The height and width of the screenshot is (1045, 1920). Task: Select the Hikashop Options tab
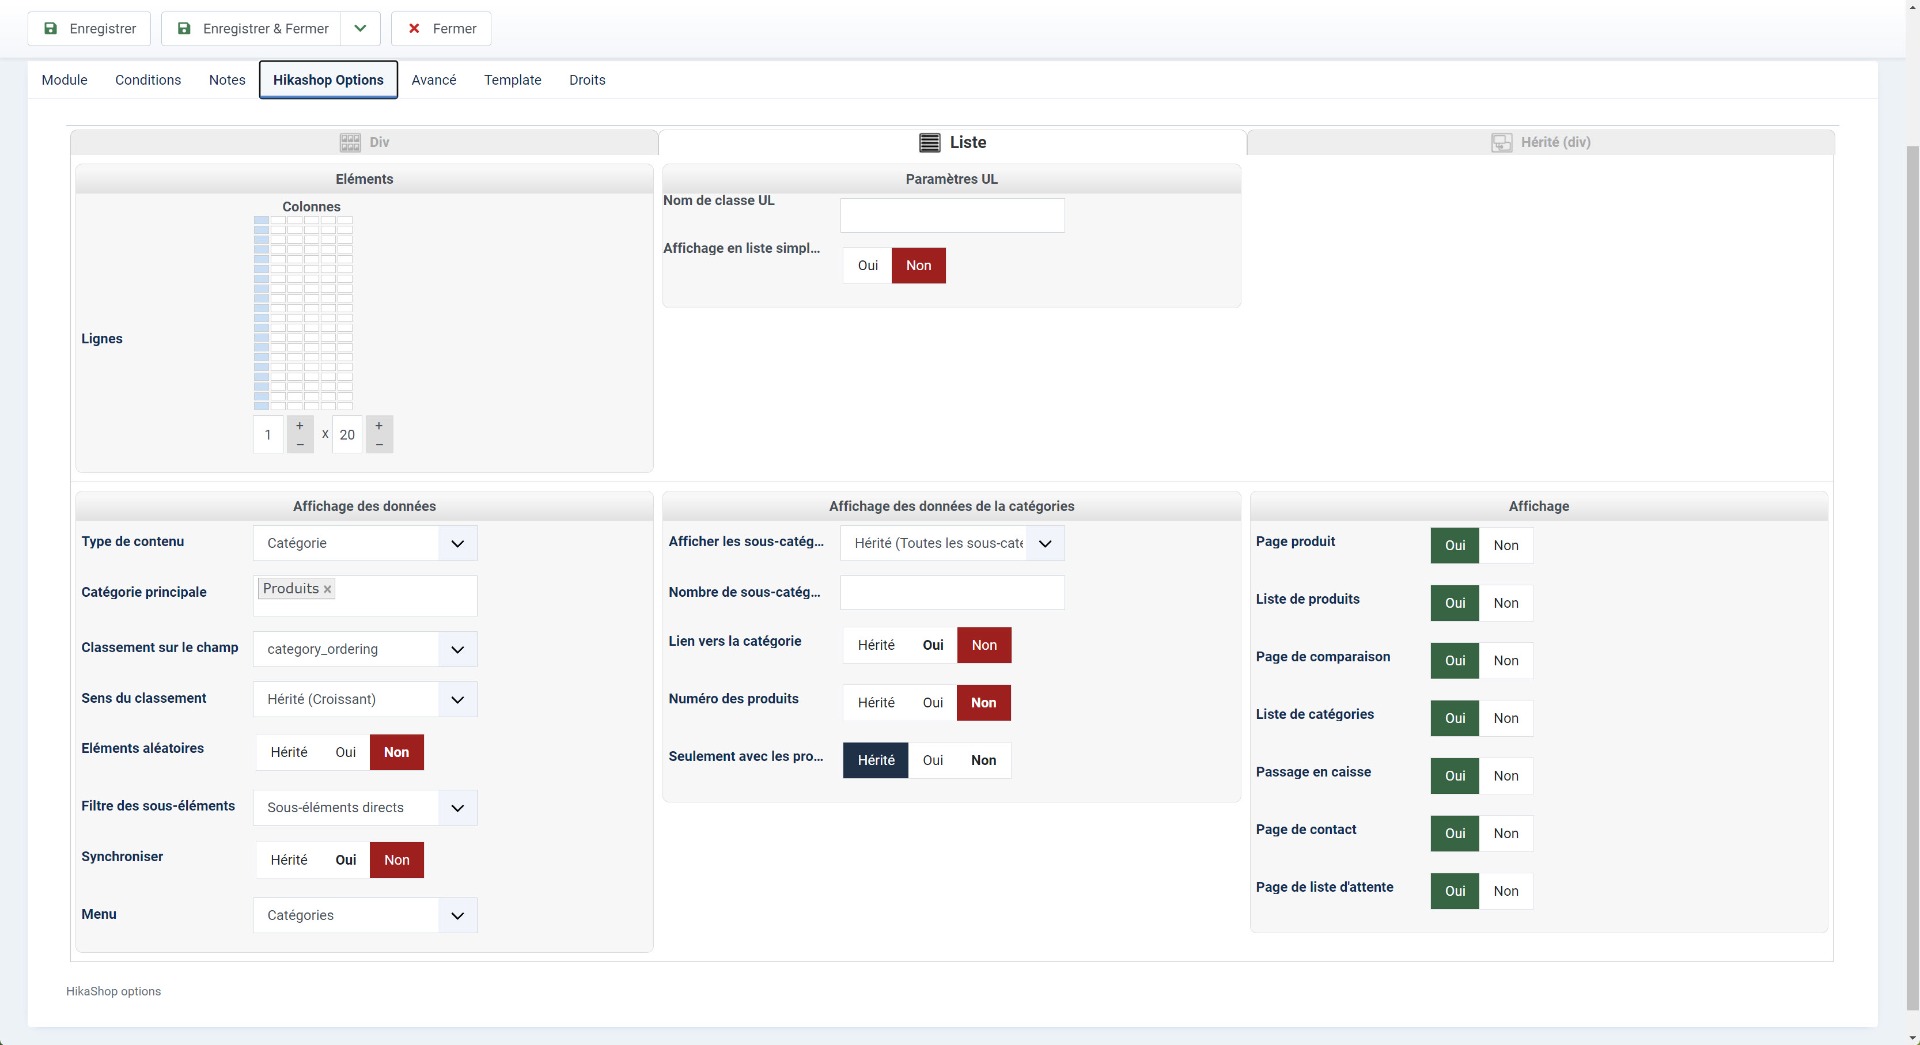[x=328, y=80]
